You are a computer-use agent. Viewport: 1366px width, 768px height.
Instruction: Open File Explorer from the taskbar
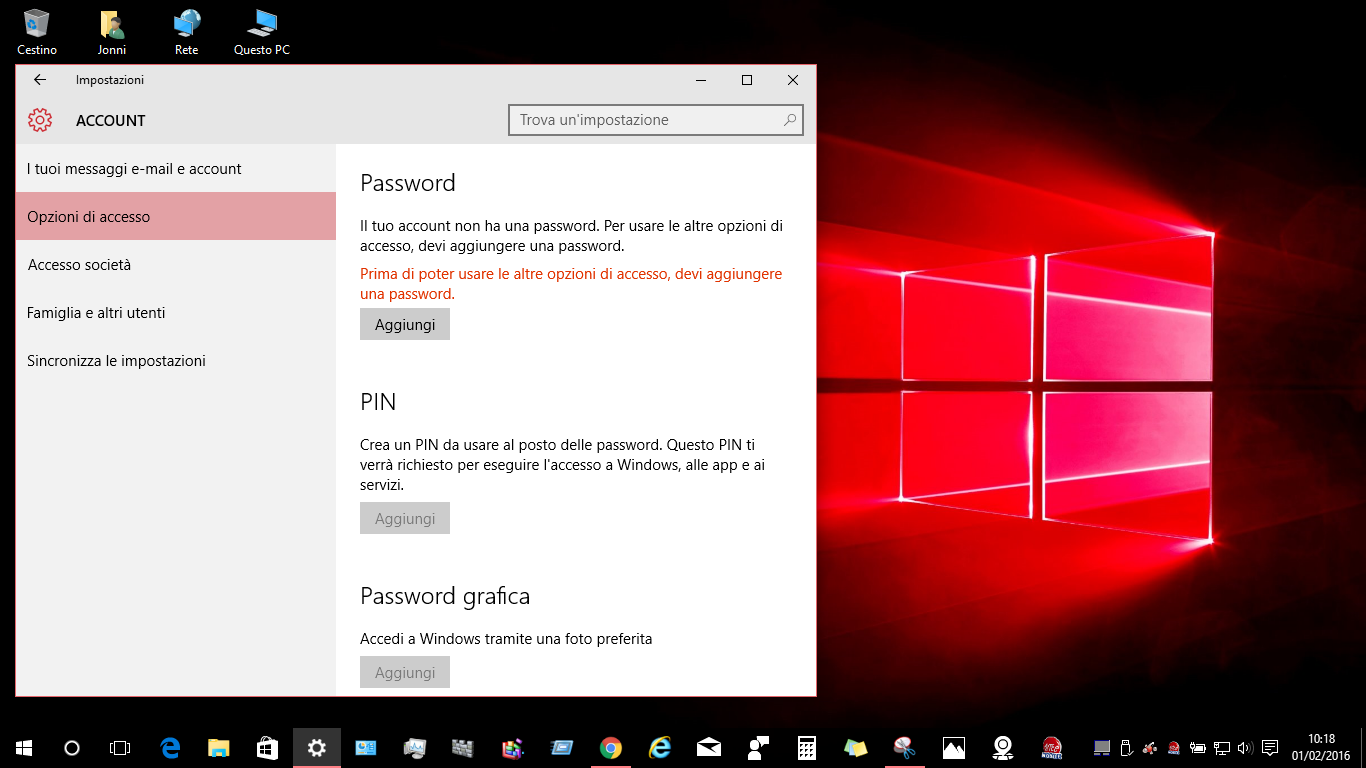pyautogui.click(x=218, y=747)
